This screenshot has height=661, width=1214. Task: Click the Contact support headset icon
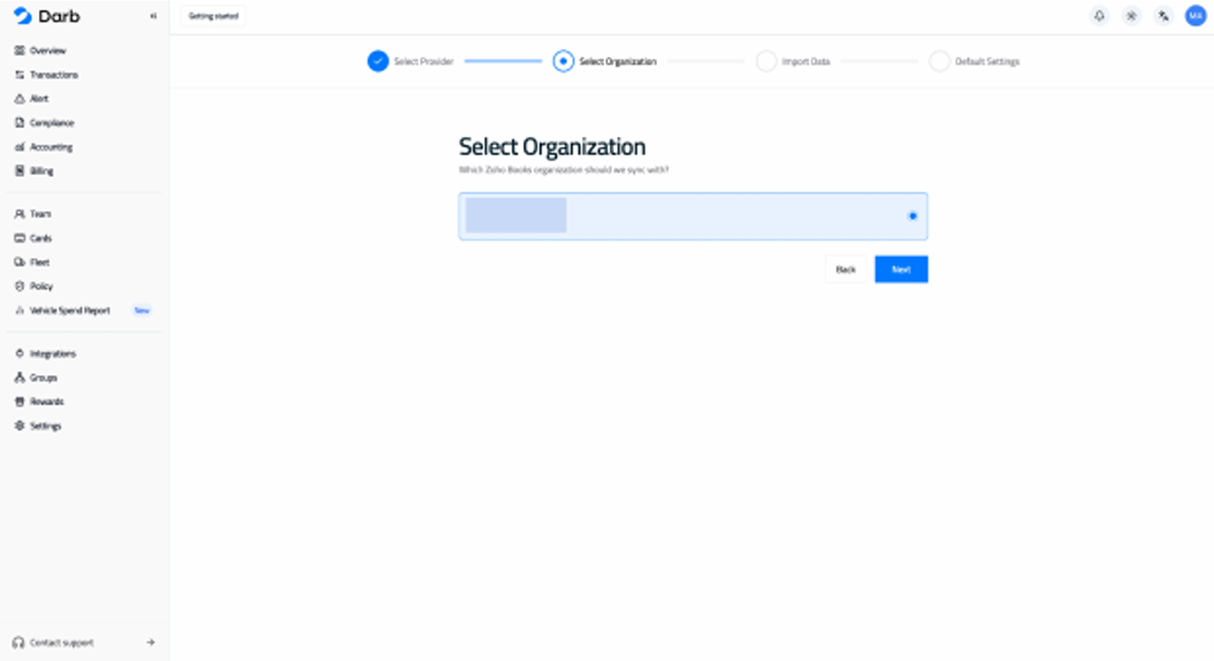[x=18, y=643]
